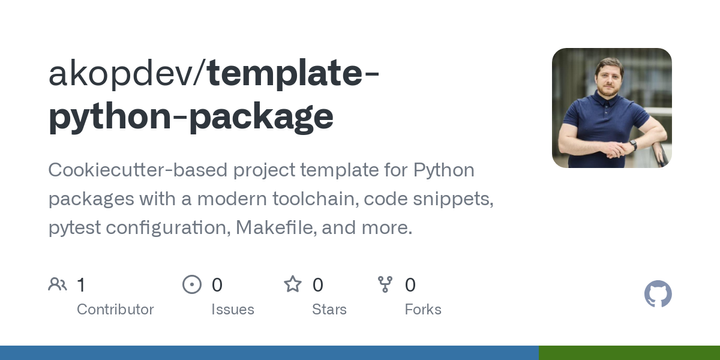Click the 0 count beside the fork icon

click(x=410, y=285)
